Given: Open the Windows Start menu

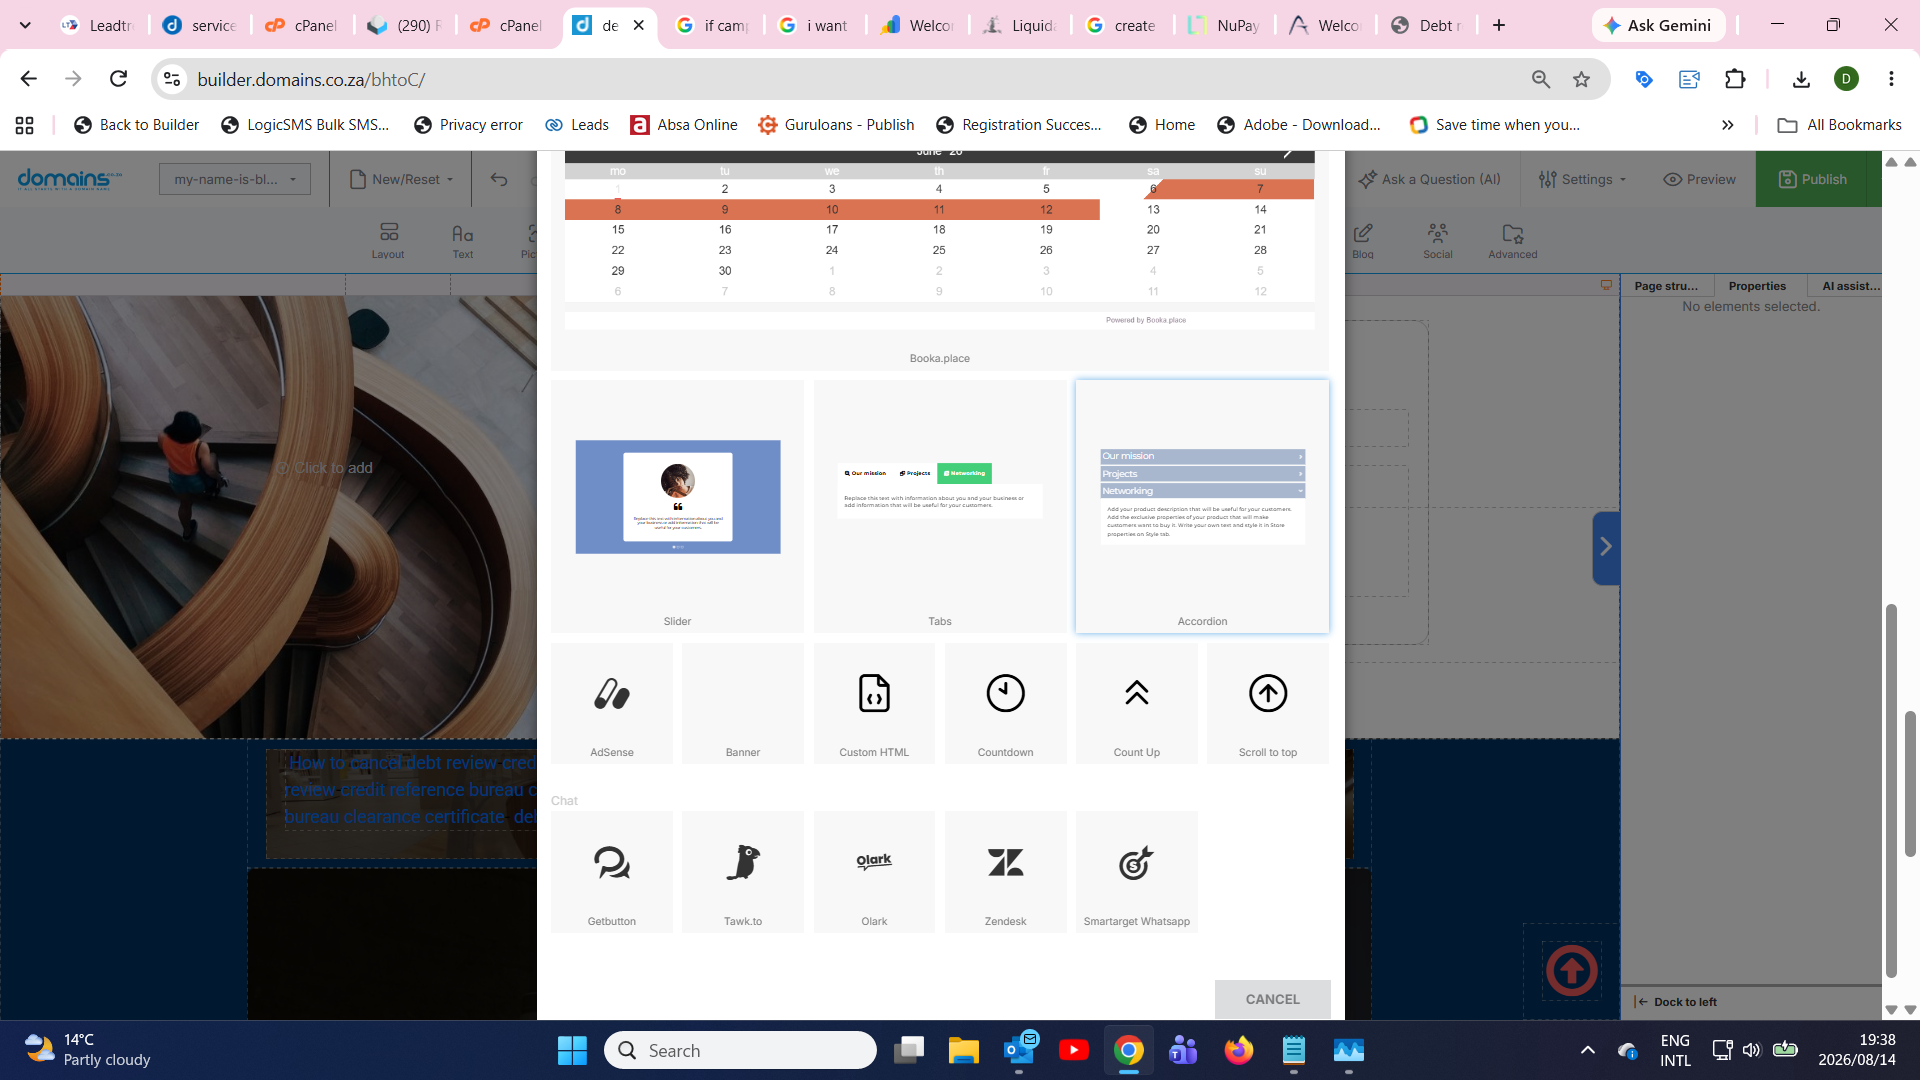Looking at the screenshot, I should click(x=572, y=1050).
